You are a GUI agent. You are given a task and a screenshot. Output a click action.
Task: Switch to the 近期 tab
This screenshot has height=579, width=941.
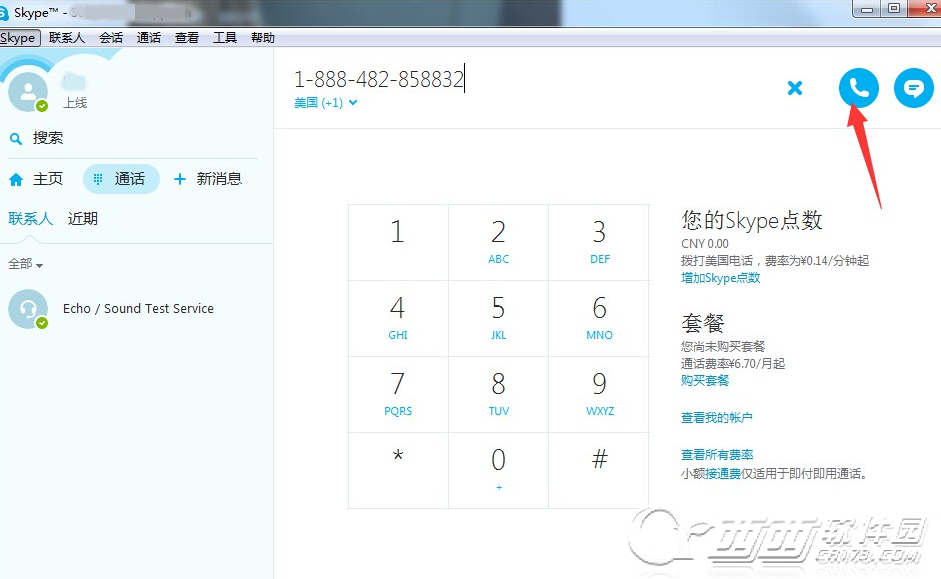83,218
